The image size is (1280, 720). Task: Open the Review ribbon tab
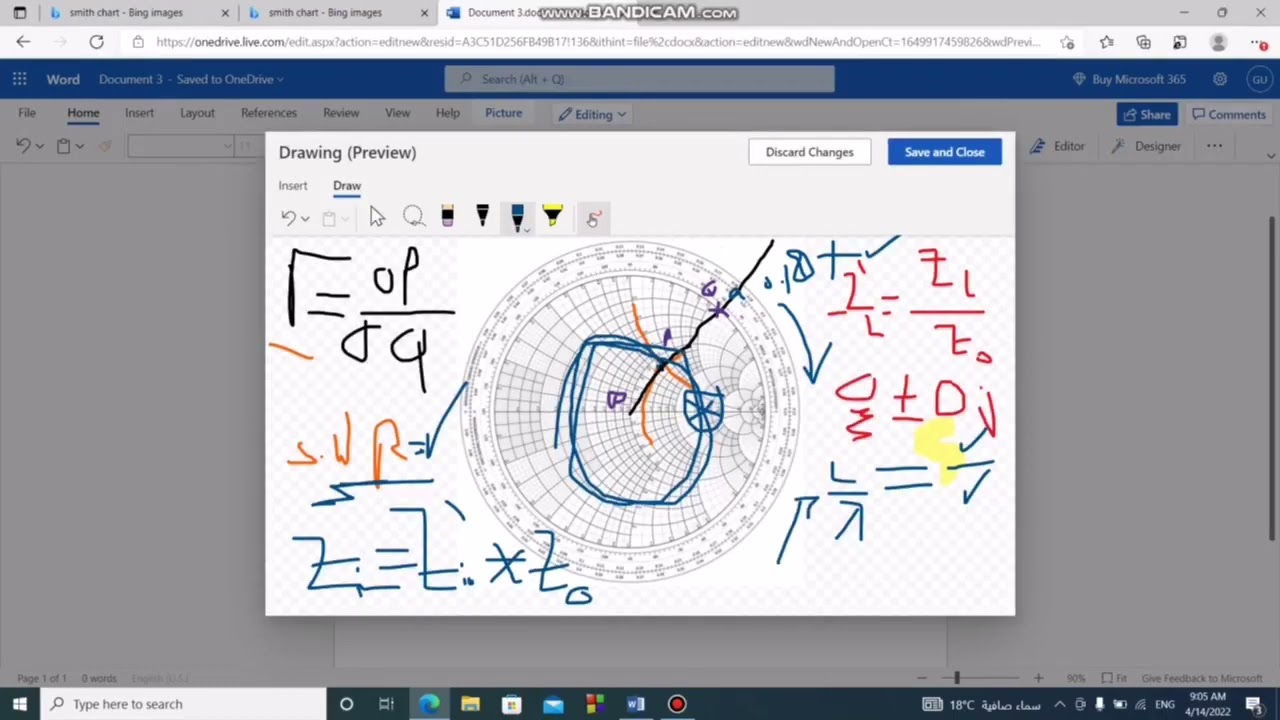click(x=341, y=113)
